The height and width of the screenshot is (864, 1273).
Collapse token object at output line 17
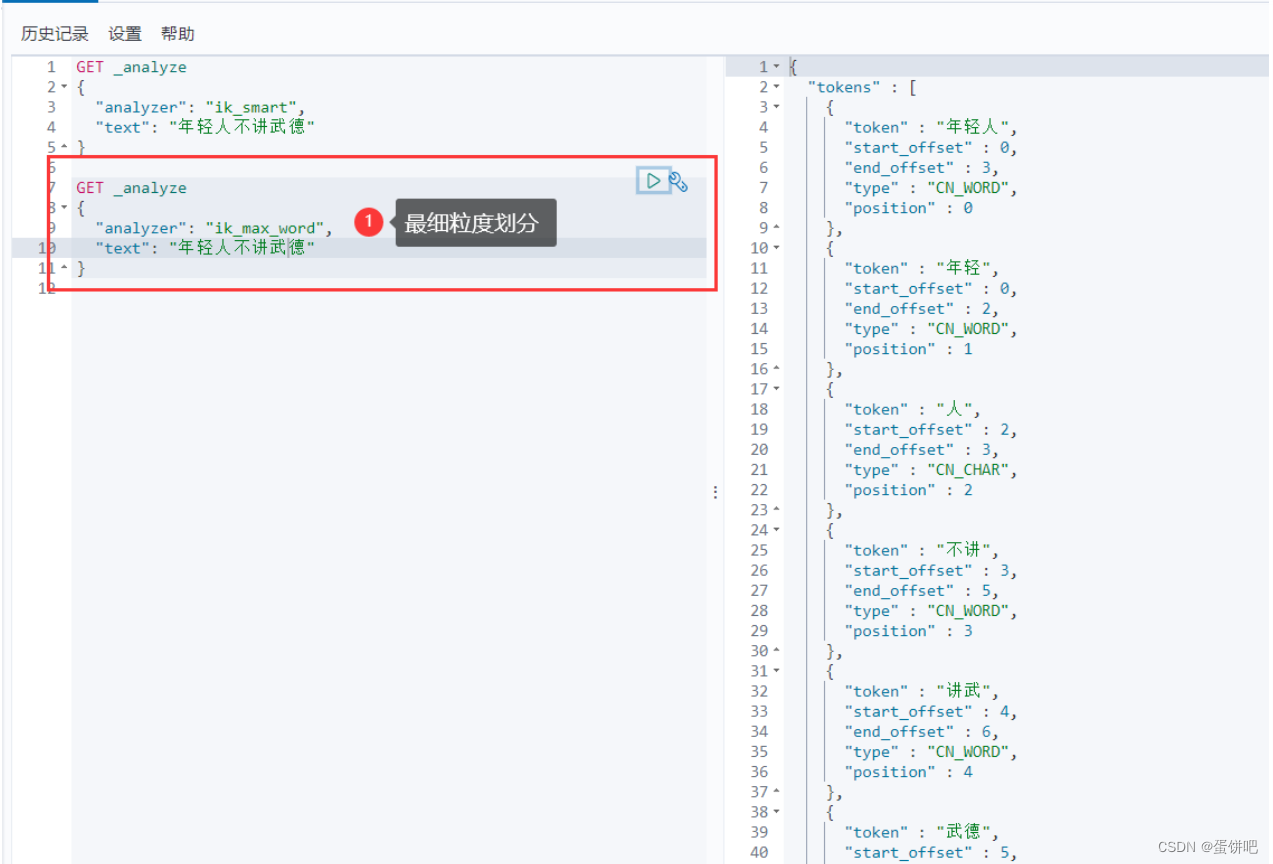coord(776,389)
